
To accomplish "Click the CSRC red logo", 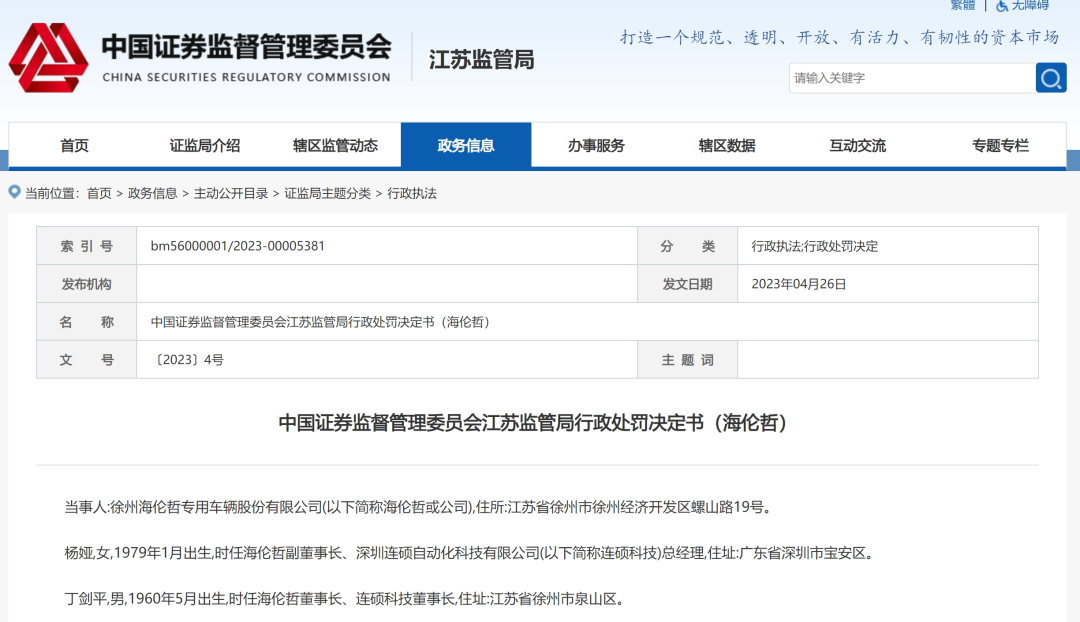I will [48, 58].
